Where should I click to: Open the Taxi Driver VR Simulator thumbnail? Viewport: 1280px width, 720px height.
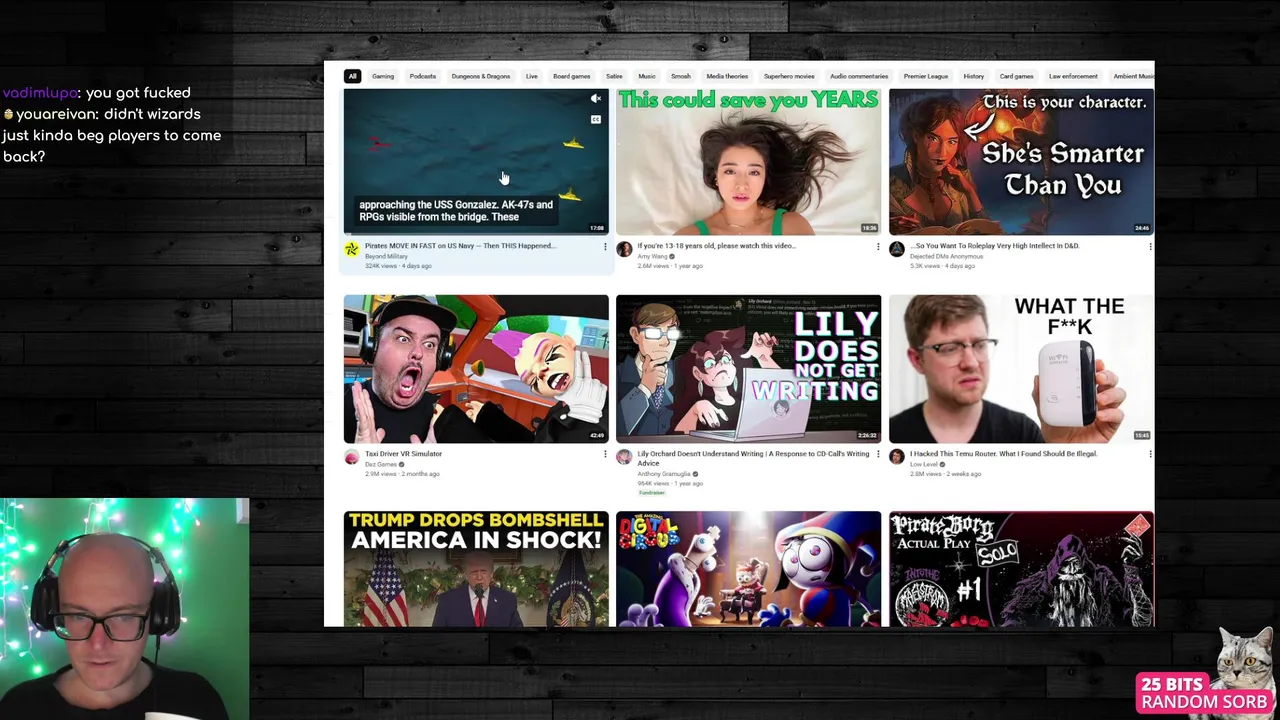click(x=476, y=369)
